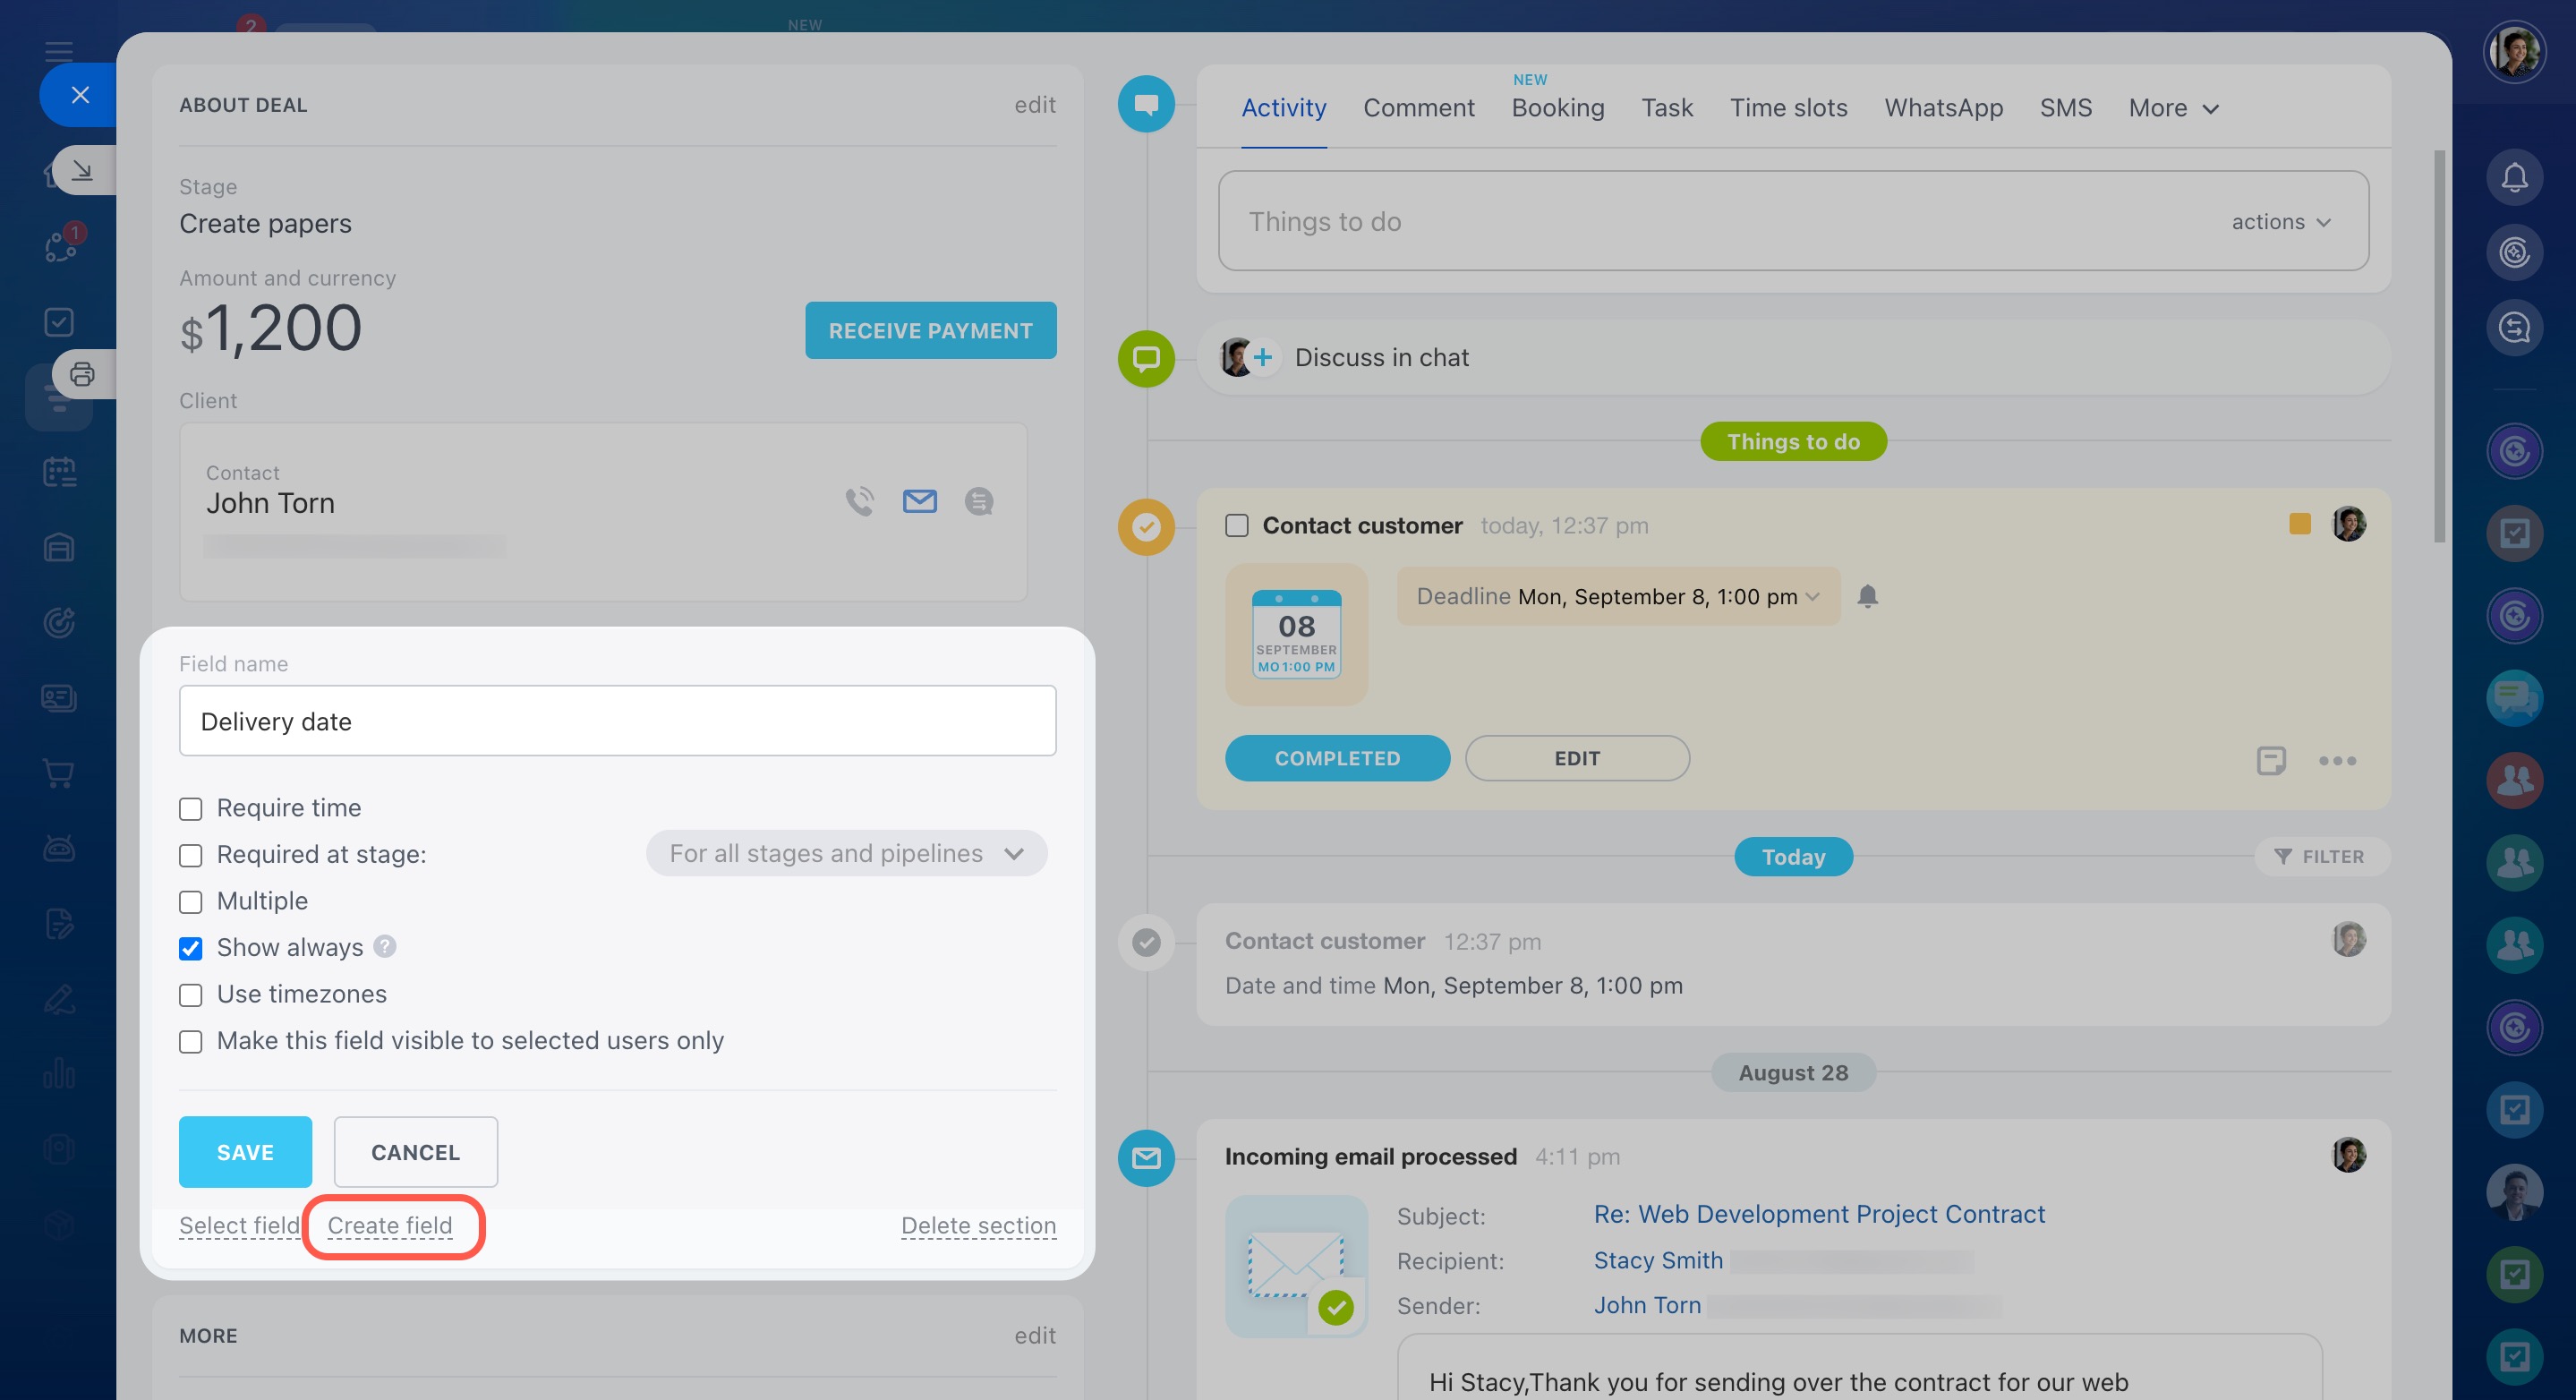Open chat icon beside John Torn contact
This screenshot has width=2576, height=1400.
978,501
